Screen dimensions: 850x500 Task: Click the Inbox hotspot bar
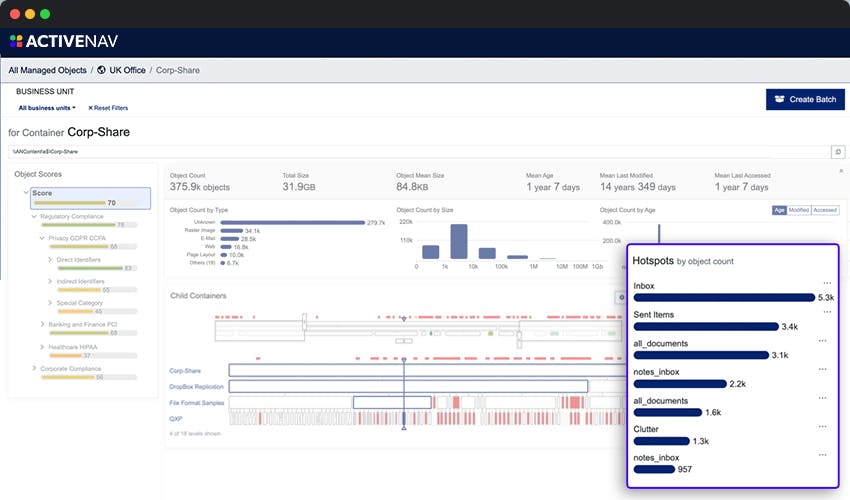click(x=724, y=297)
